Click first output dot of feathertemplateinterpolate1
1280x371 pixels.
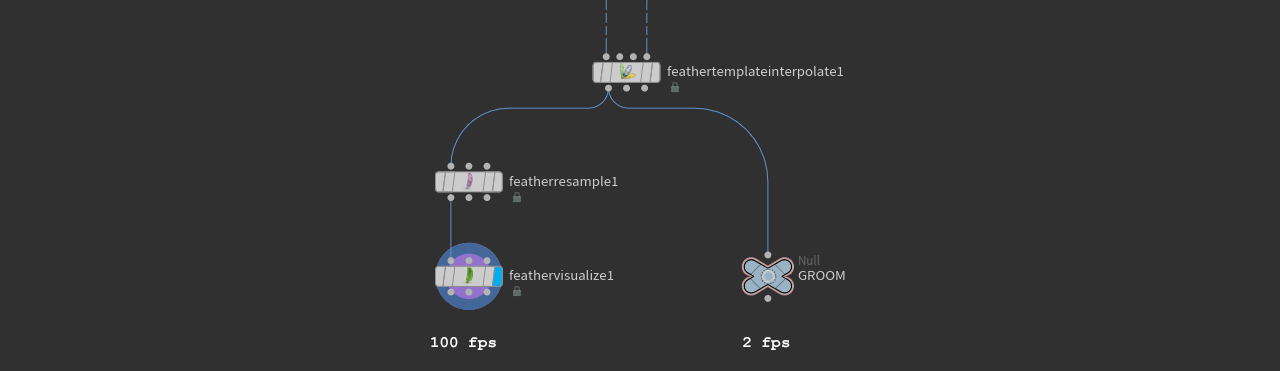pyautogui.click(x=609, y=88)
